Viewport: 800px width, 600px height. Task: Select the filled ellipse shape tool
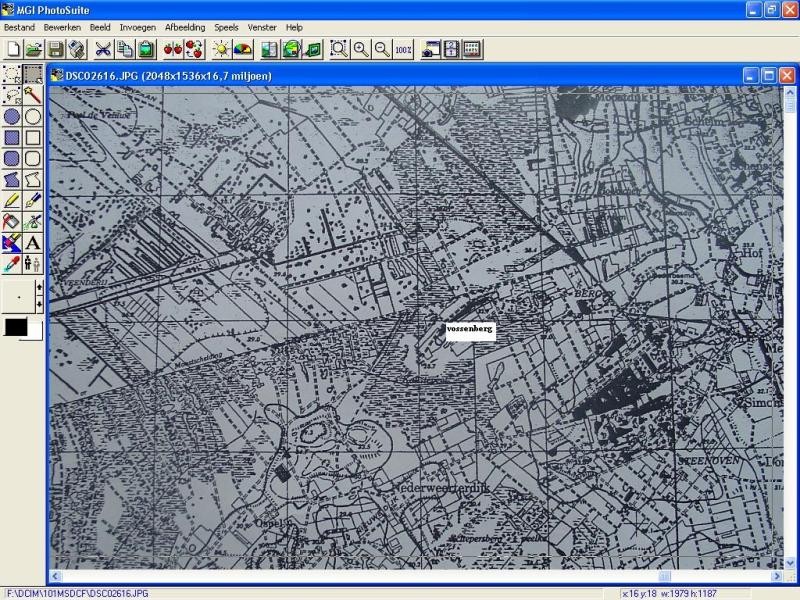pyautogui.click(x=11, y=116)
